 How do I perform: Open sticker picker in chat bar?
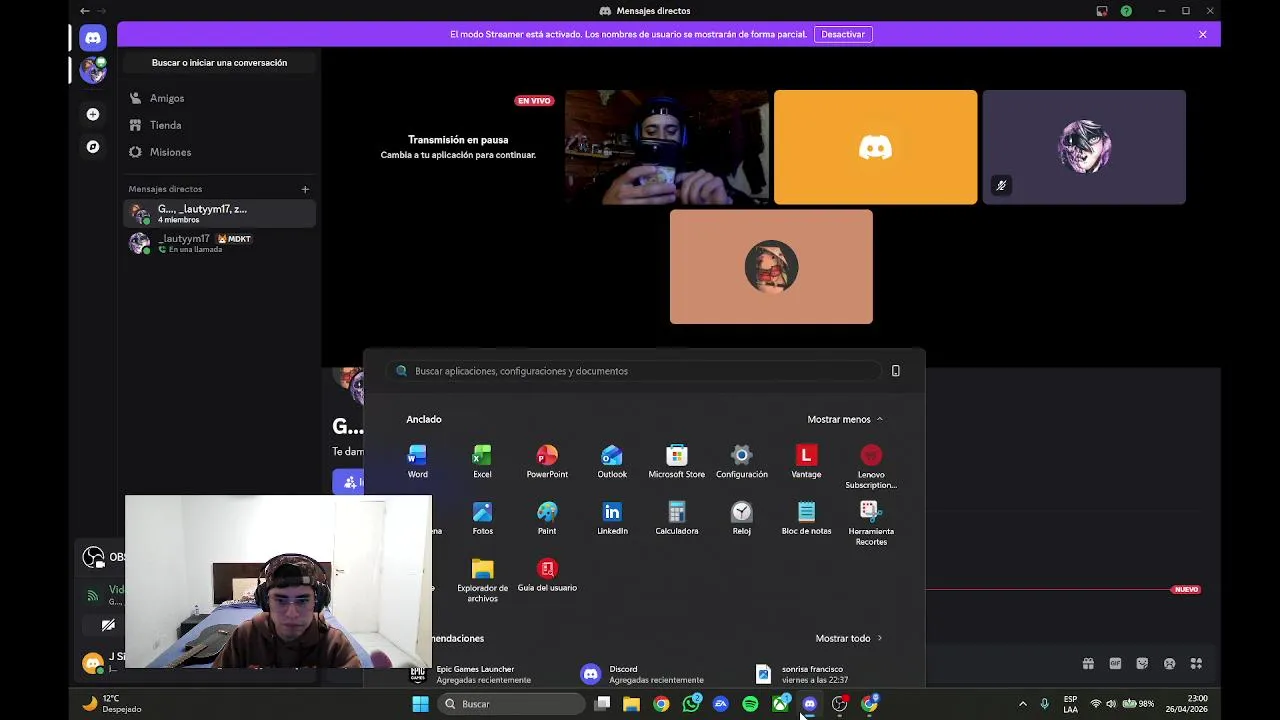coord(1142,663)
